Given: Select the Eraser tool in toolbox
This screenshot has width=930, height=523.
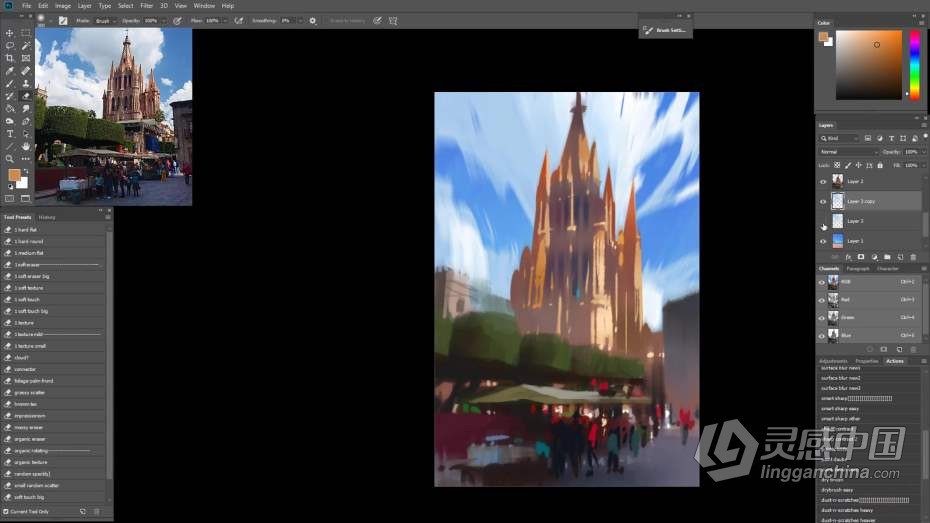Looking at the screenshot, I should tap(26, 95).
